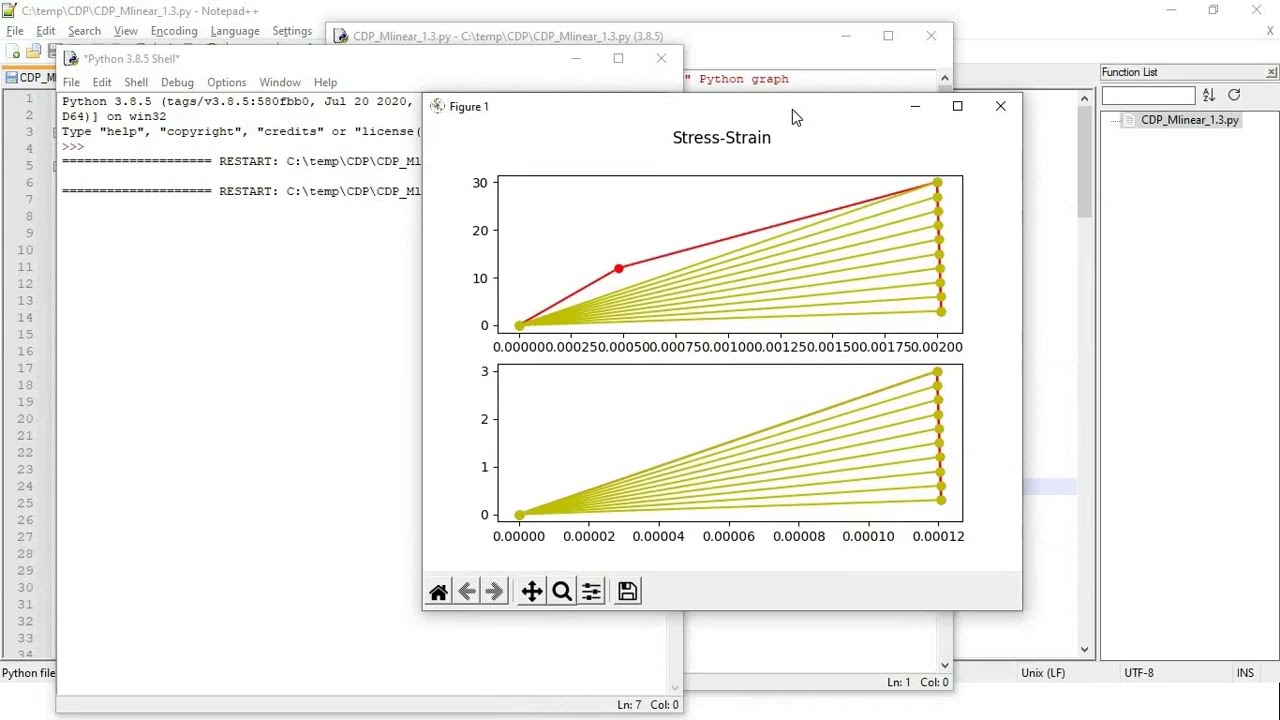Click UTF-8 in Notepad++ status bar
Viewport: 1280px width, 720px height.
pyautogui.click(x=1139, y=673)
